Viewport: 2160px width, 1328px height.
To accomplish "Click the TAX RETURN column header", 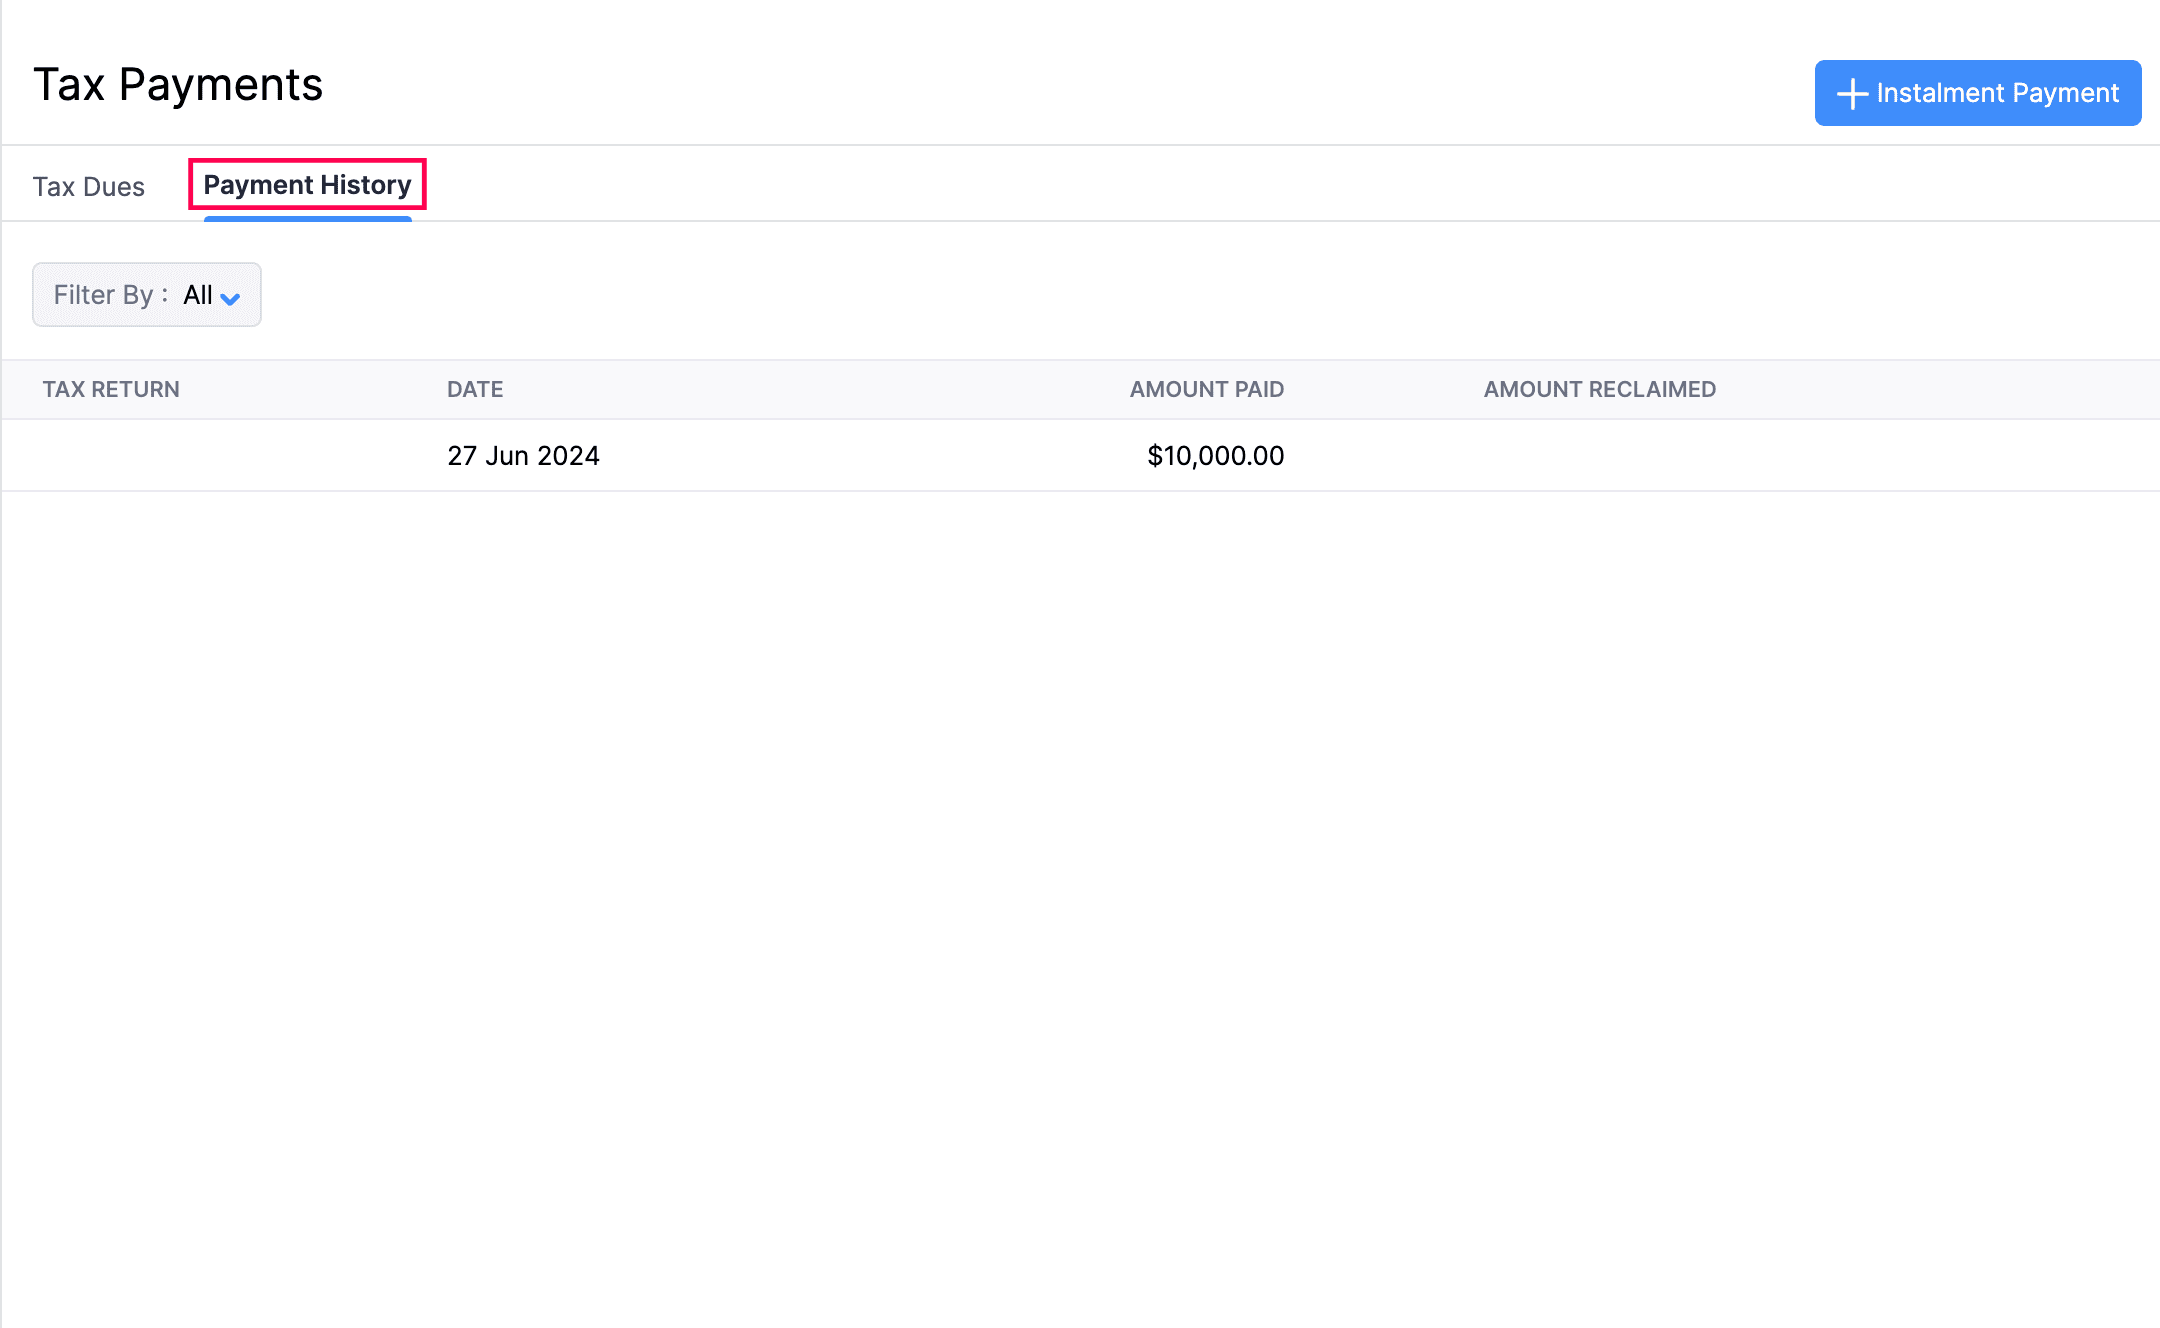I will point(111,389).
